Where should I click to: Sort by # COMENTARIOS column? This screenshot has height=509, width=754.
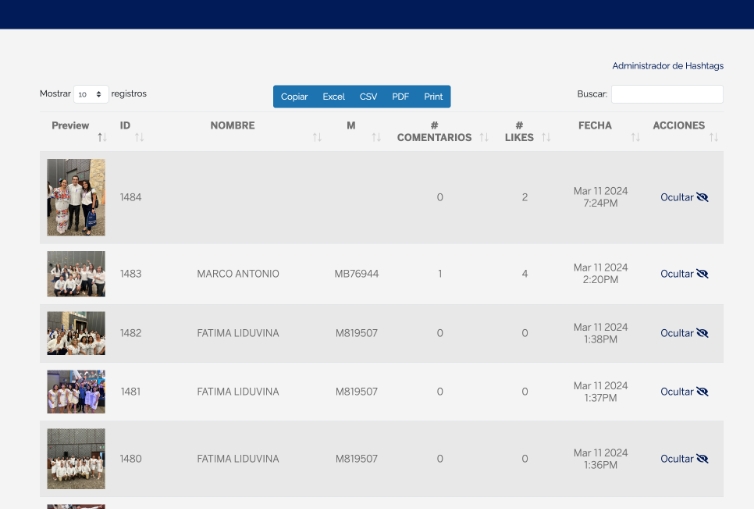[434, 132]
